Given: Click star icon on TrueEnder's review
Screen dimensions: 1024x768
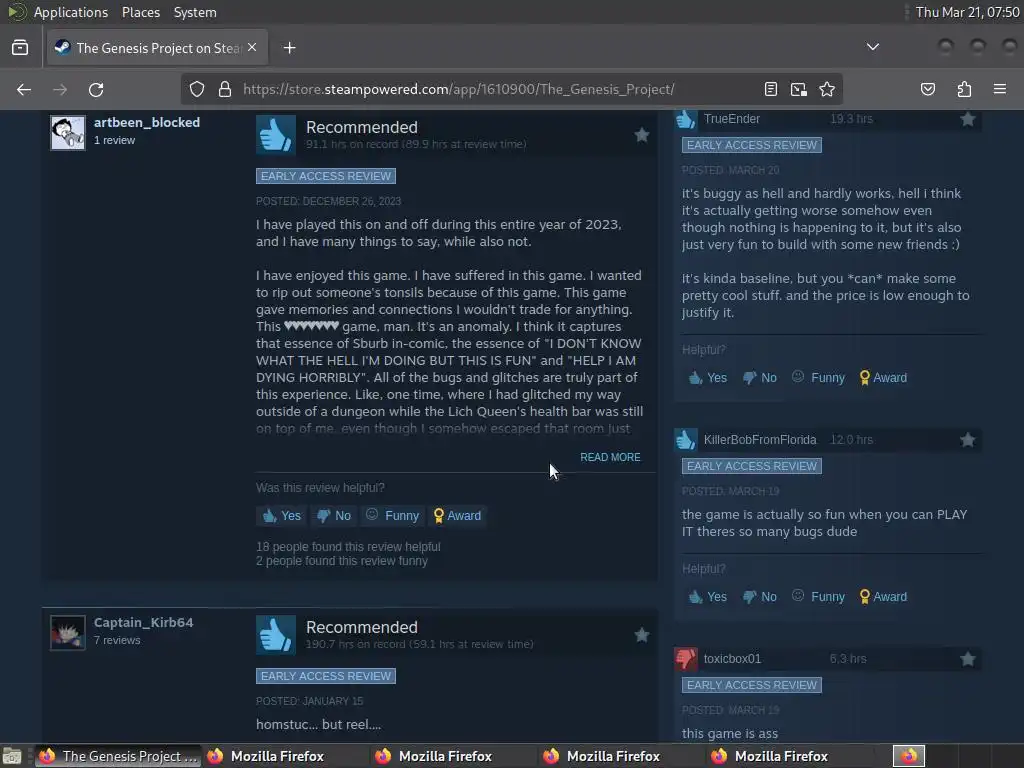Looking at the screenshot, I should pyautogui.click(x=967, y=119).
